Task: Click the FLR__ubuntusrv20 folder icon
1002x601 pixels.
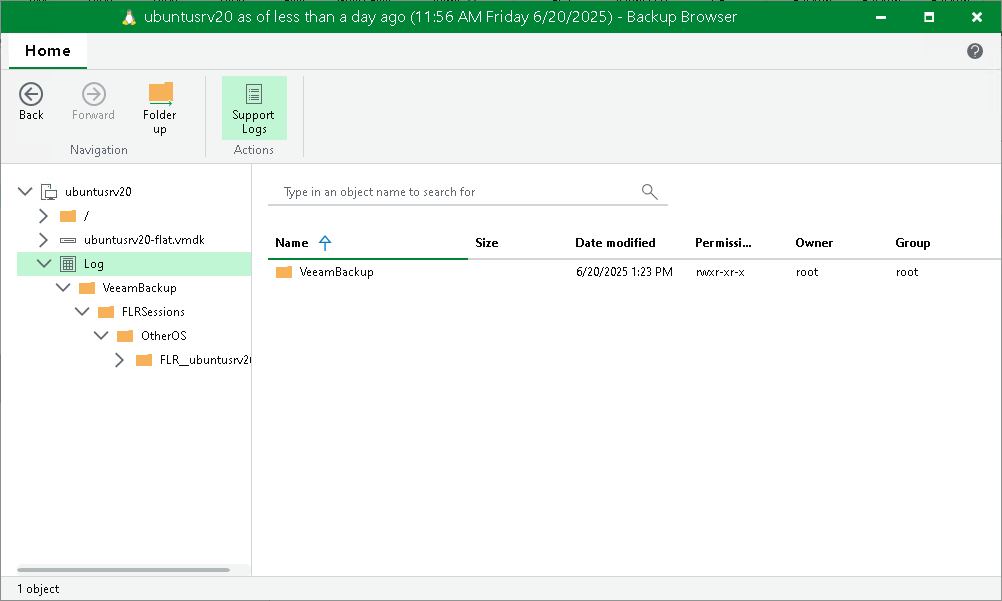Action: pyautogui.click(x=144, y=360)
